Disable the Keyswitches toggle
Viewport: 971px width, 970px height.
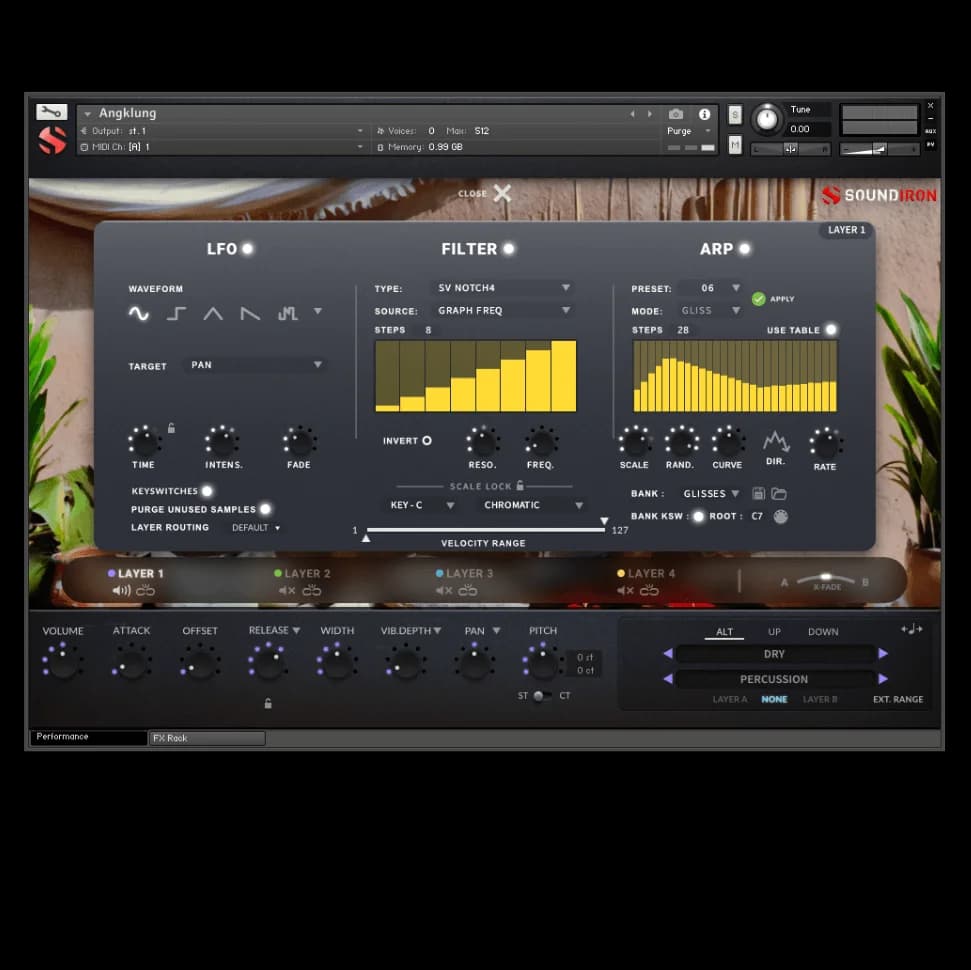click(x=207, y=491)
